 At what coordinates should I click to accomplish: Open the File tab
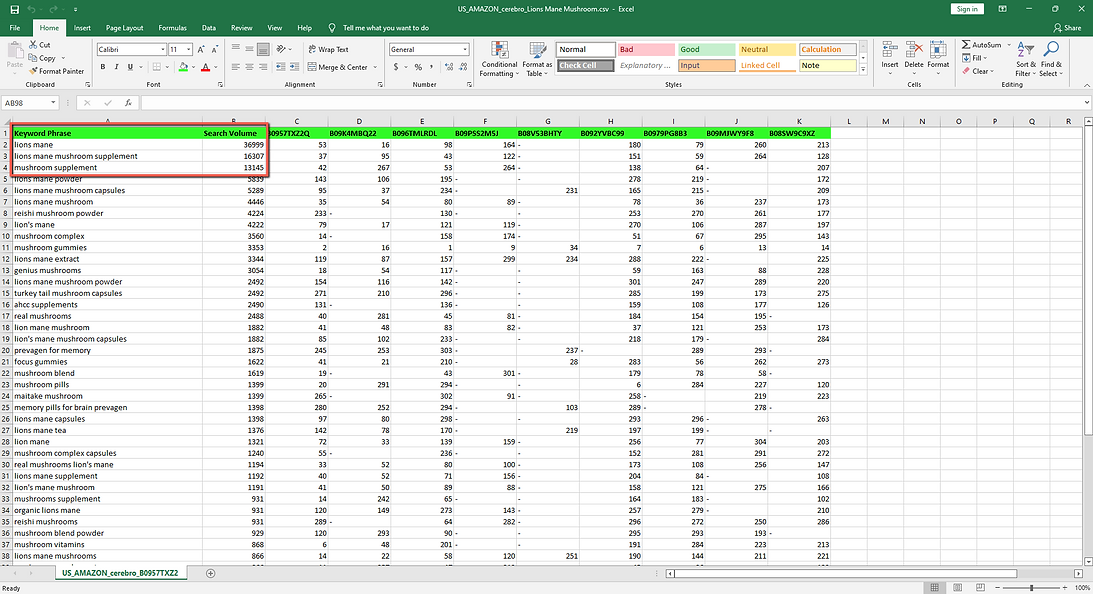coord(15,28)
